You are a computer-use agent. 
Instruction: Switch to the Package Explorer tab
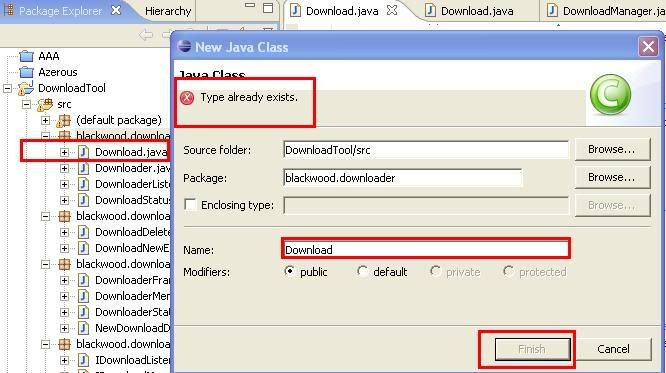(x=60, y=11)
